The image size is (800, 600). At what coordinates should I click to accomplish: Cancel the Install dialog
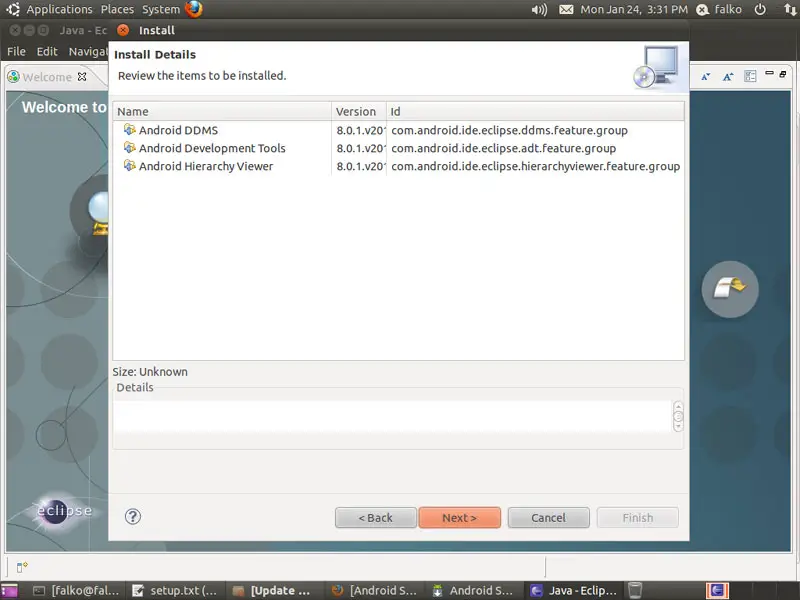point(548,517)
